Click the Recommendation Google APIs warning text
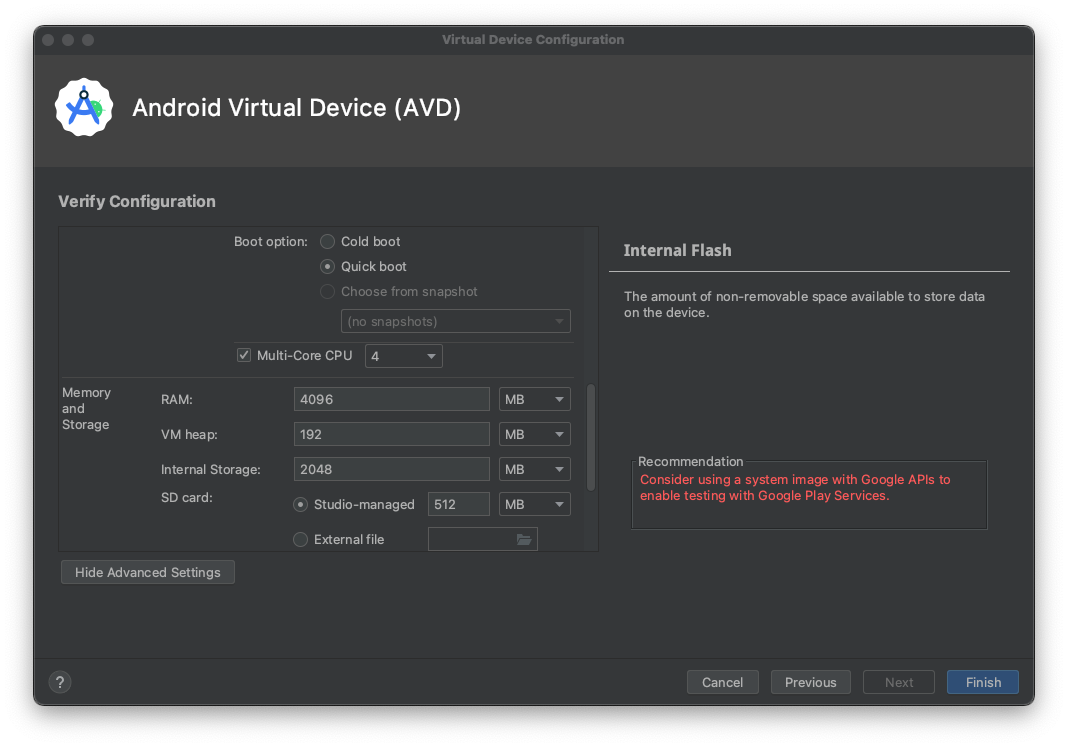1068x747 pixels. tap(795, 488)
